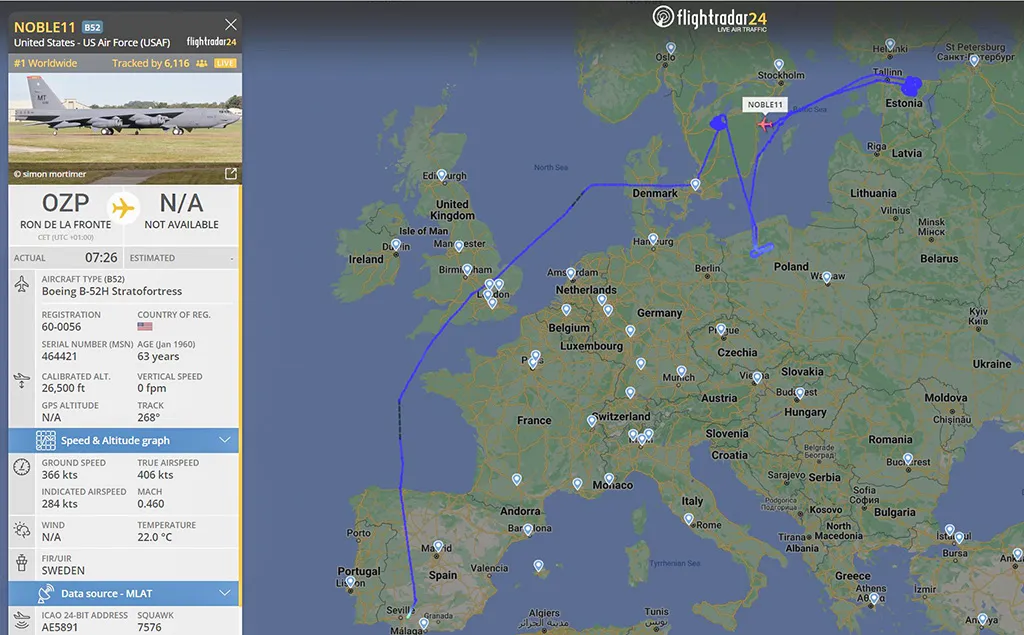Select the Stockholm airport pin
The width and height of the screenshot is (1024, 635).
(778, 65)
